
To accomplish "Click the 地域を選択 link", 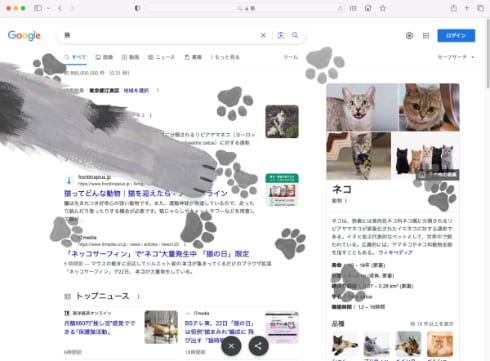I will tap(136, 90).
